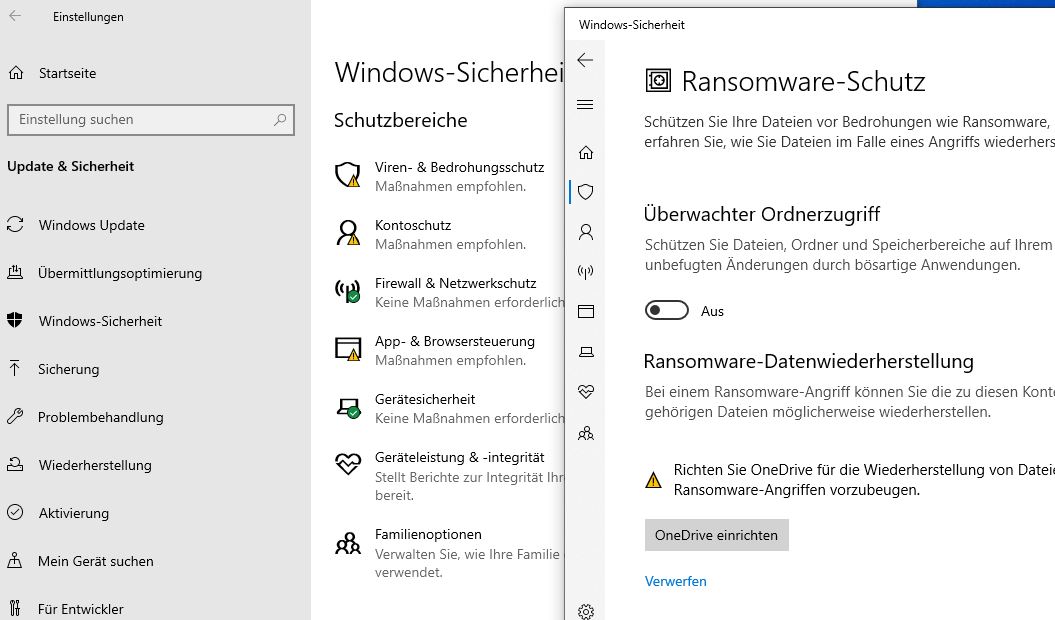Viewport: 1055px width, 620px height.
Task: Click the Für Entwickler tools icon
Action: tap(15, 609)
